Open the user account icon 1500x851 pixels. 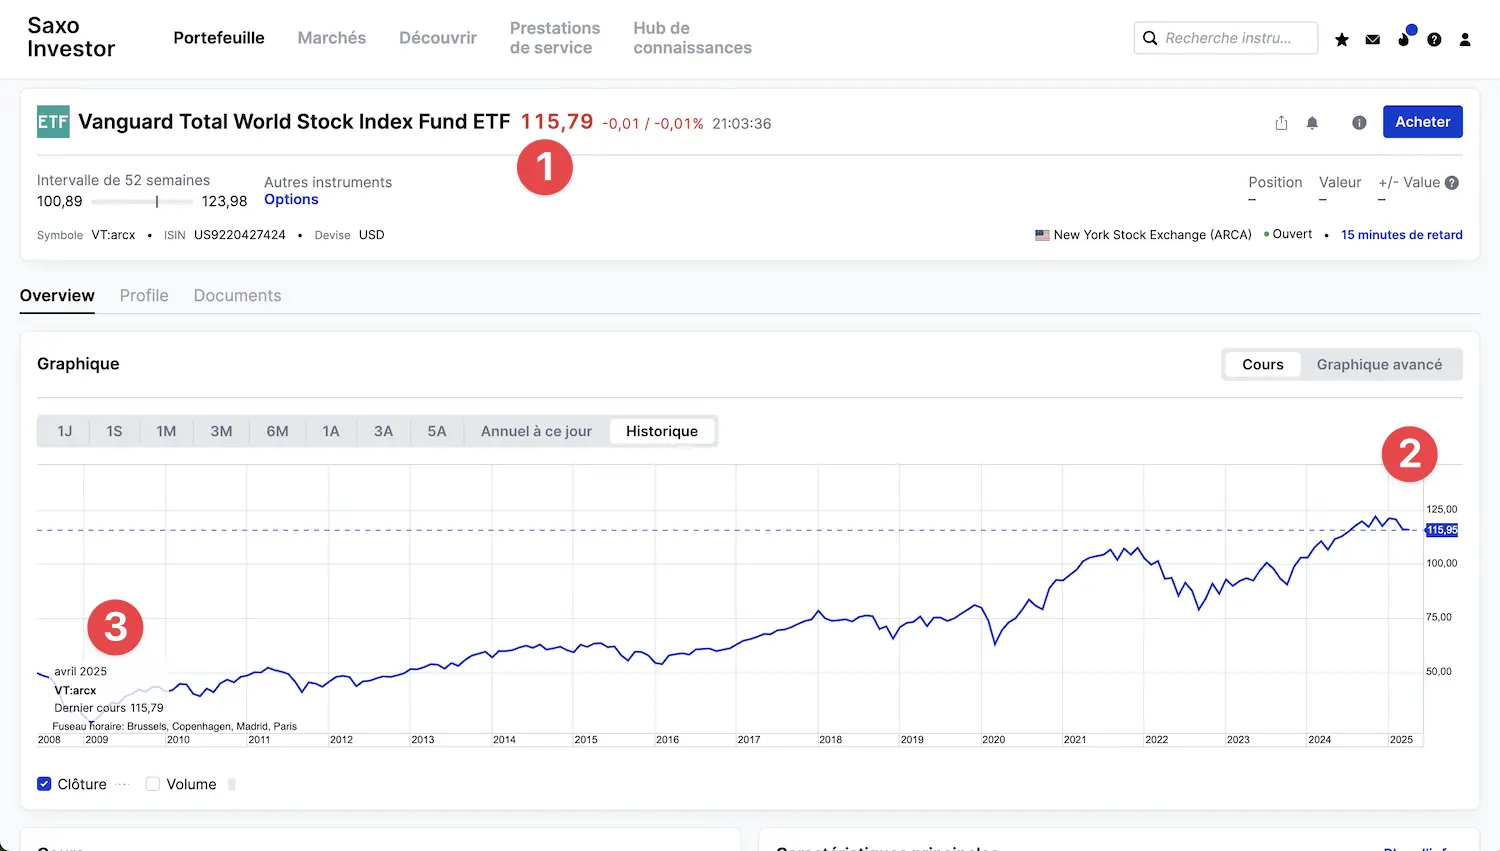pyautogui.click(x=1465, y=39)
